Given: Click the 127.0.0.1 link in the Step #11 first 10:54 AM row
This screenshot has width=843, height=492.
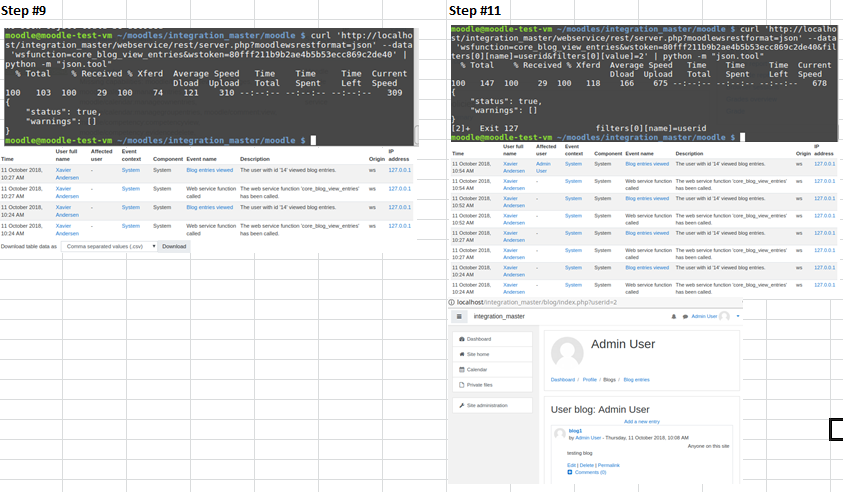Looking at the screenshot, I should 824,164.
